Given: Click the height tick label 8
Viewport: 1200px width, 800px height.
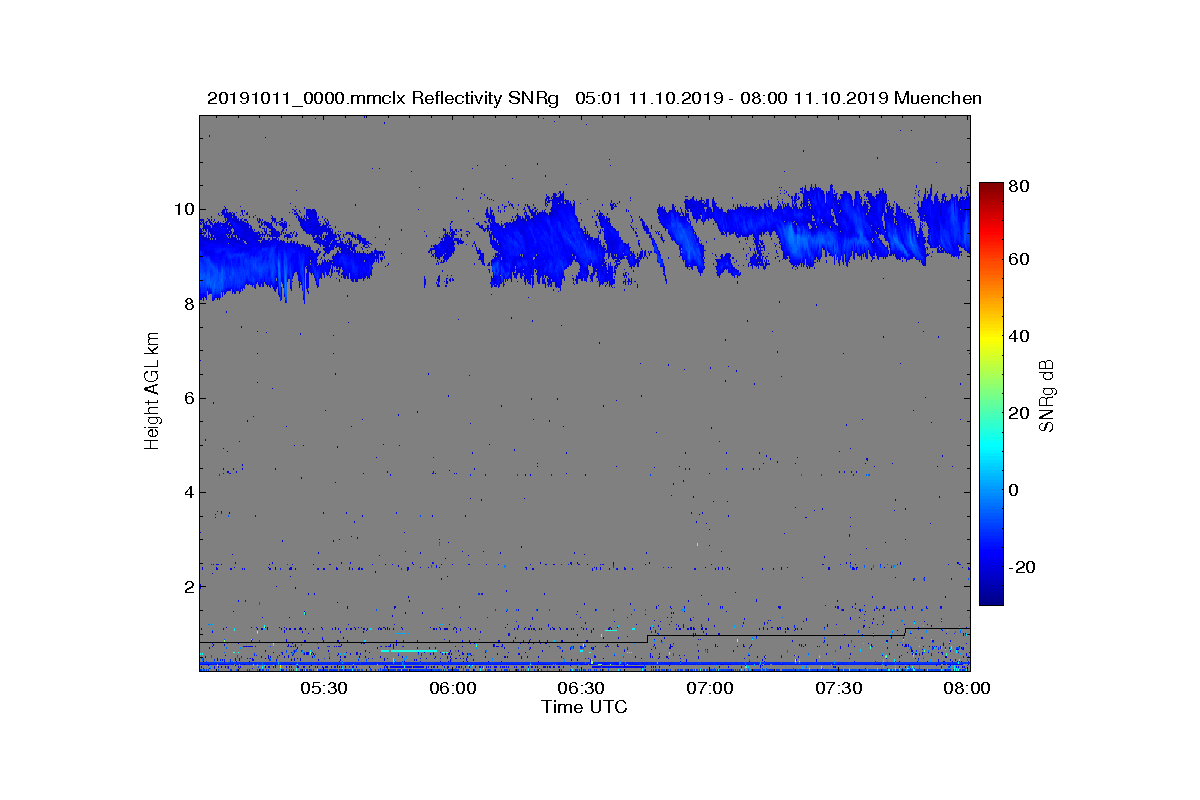Looking at the screenshot, I should (188, 303).
